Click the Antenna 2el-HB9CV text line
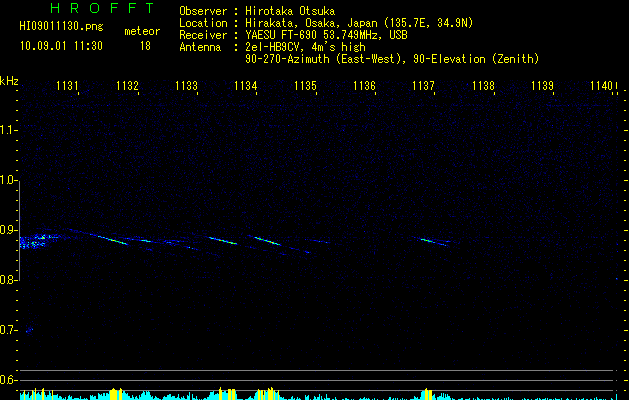The height and width of the screenshot is (400, 629). (x=272, y=47)
